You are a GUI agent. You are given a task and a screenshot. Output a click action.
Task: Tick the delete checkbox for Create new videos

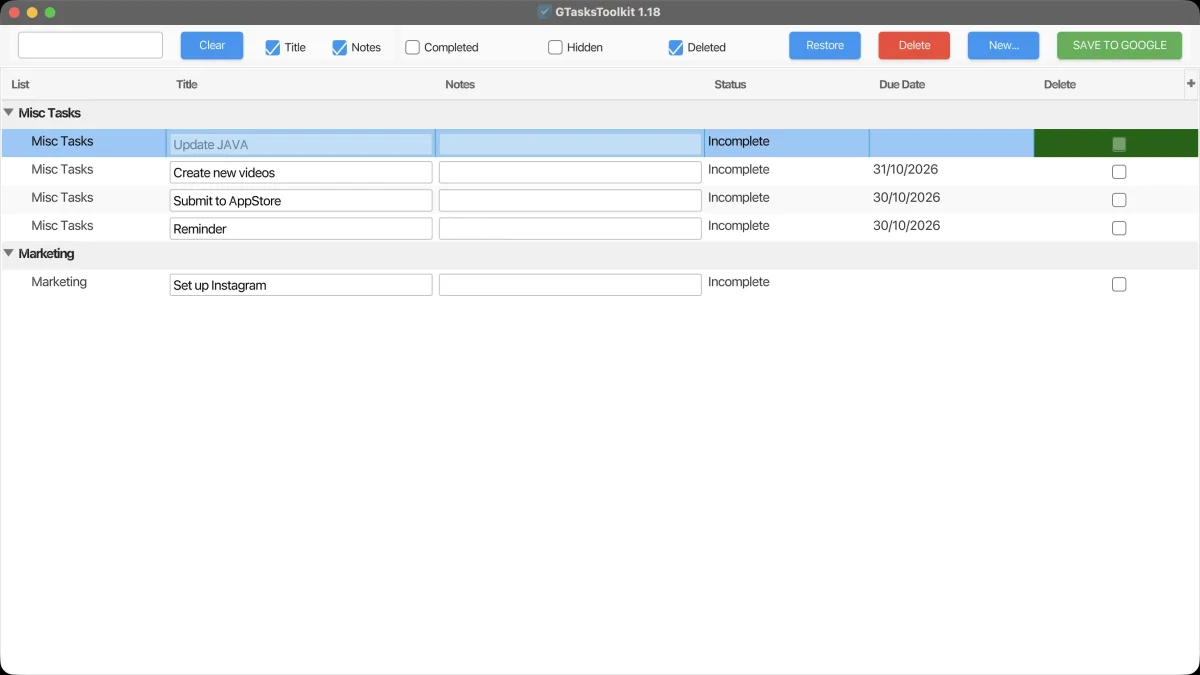pyautogui.click(x=1119, y=172)
